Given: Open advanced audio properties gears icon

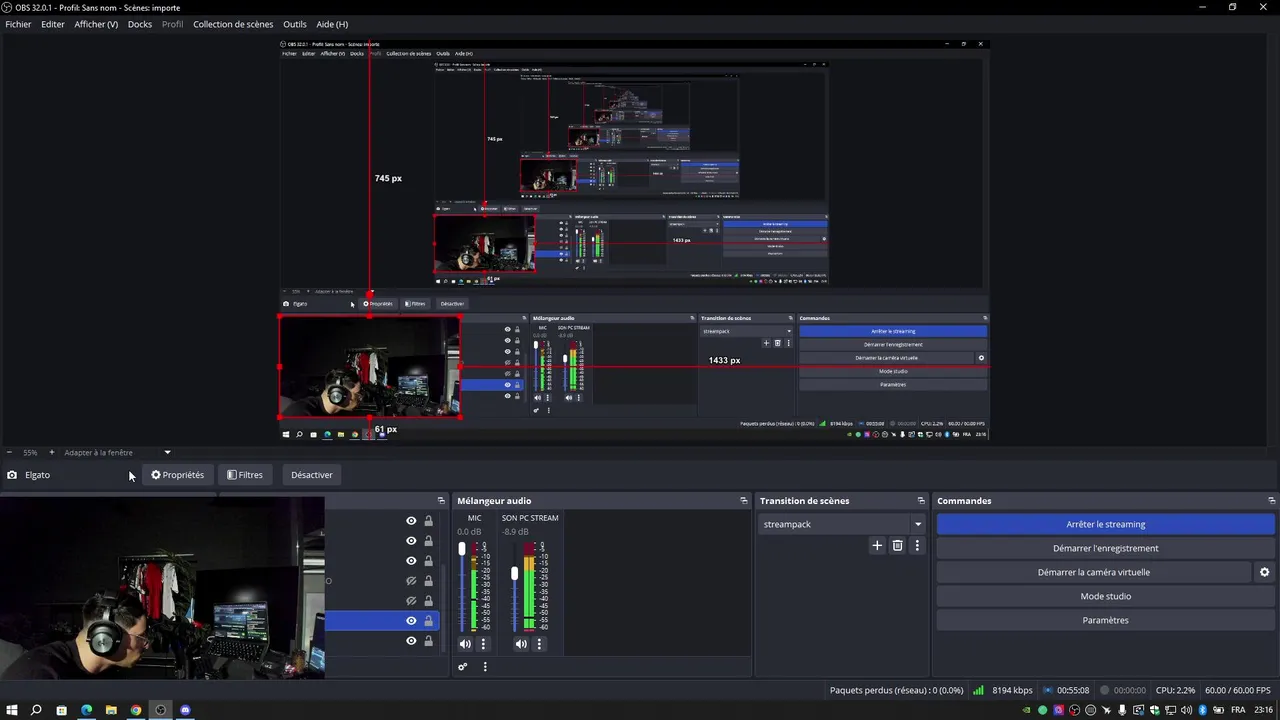Looking at the screenshot, I should click(x=463, y=667).
